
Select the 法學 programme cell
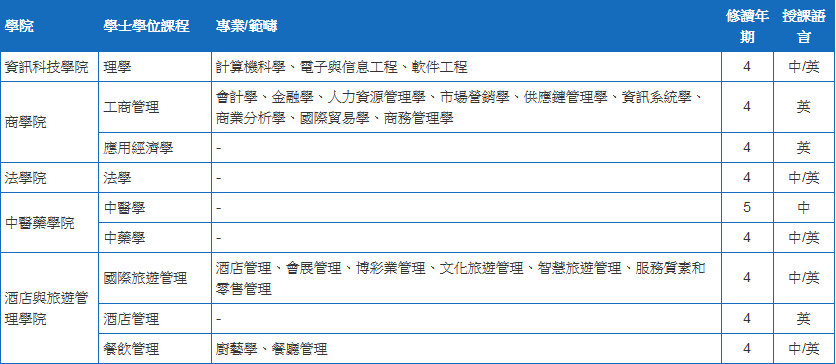pos(155,177)
